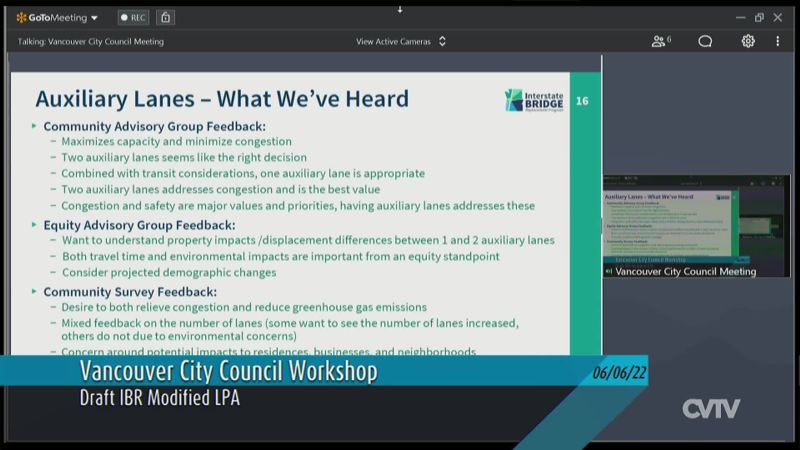Viewport: 800px width, 450px height.
Task: Click the GoToMeeting daisy logo icon
Action: [x=21, y=17]
